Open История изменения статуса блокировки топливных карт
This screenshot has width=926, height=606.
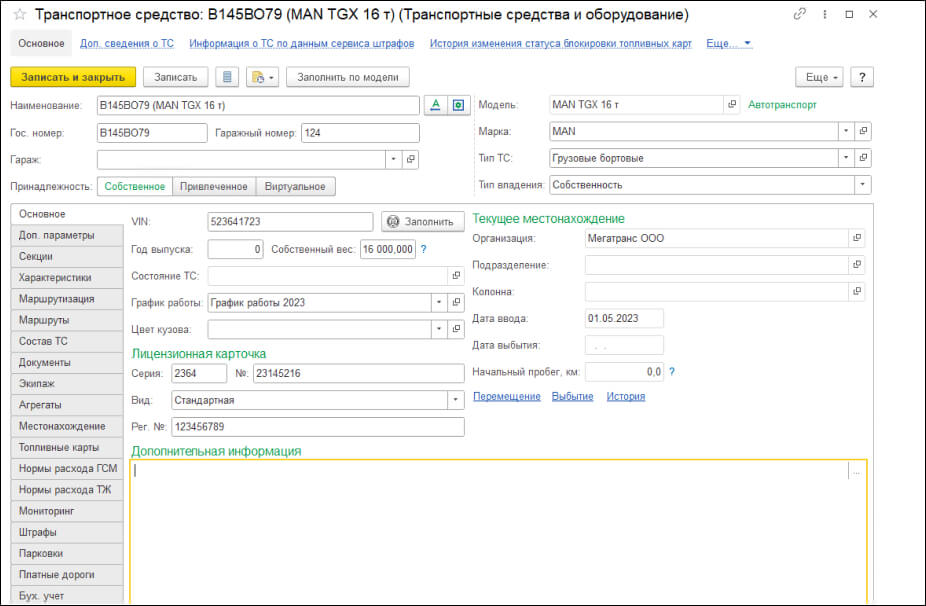[x=560, y=43]
